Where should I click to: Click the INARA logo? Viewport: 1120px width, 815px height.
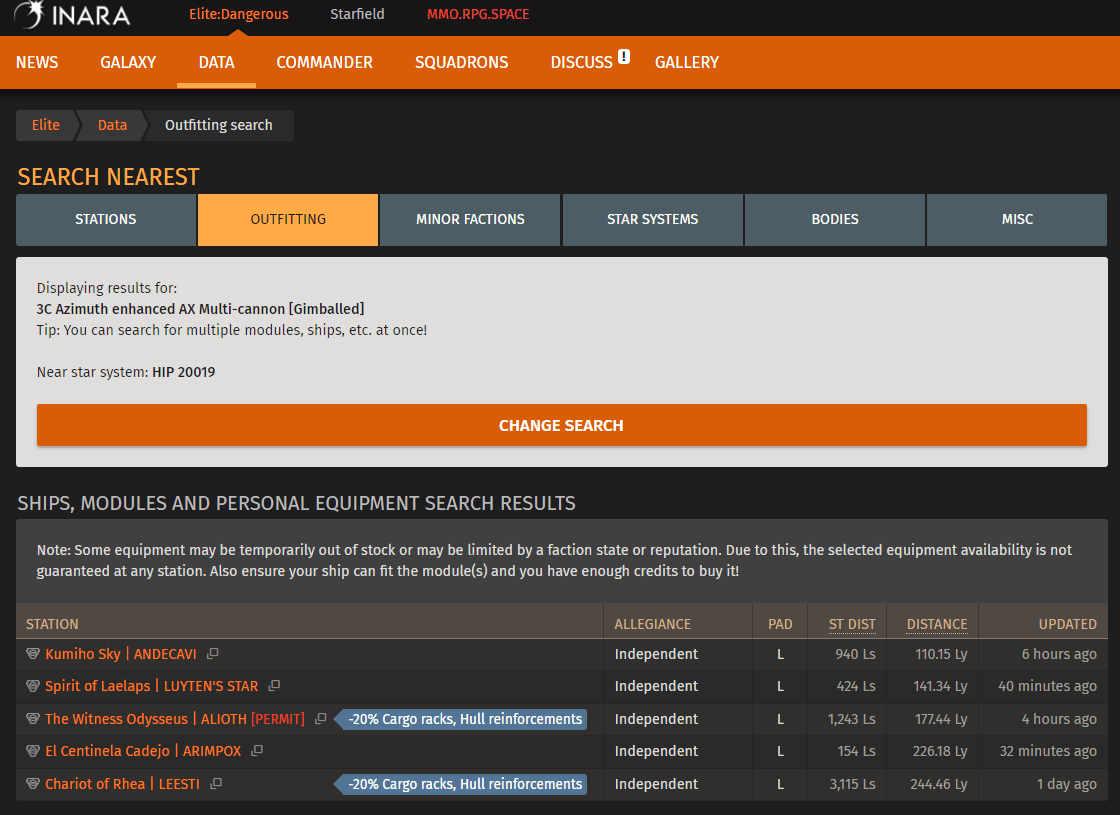(71, 14)
